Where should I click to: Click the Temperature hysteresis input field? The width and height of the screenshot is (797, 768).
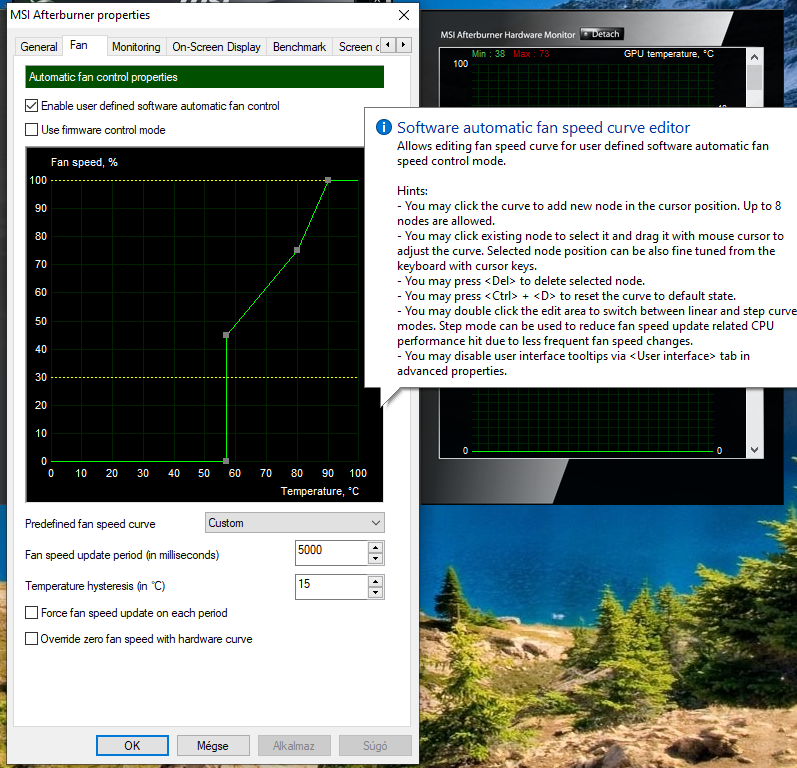(331, 587)
